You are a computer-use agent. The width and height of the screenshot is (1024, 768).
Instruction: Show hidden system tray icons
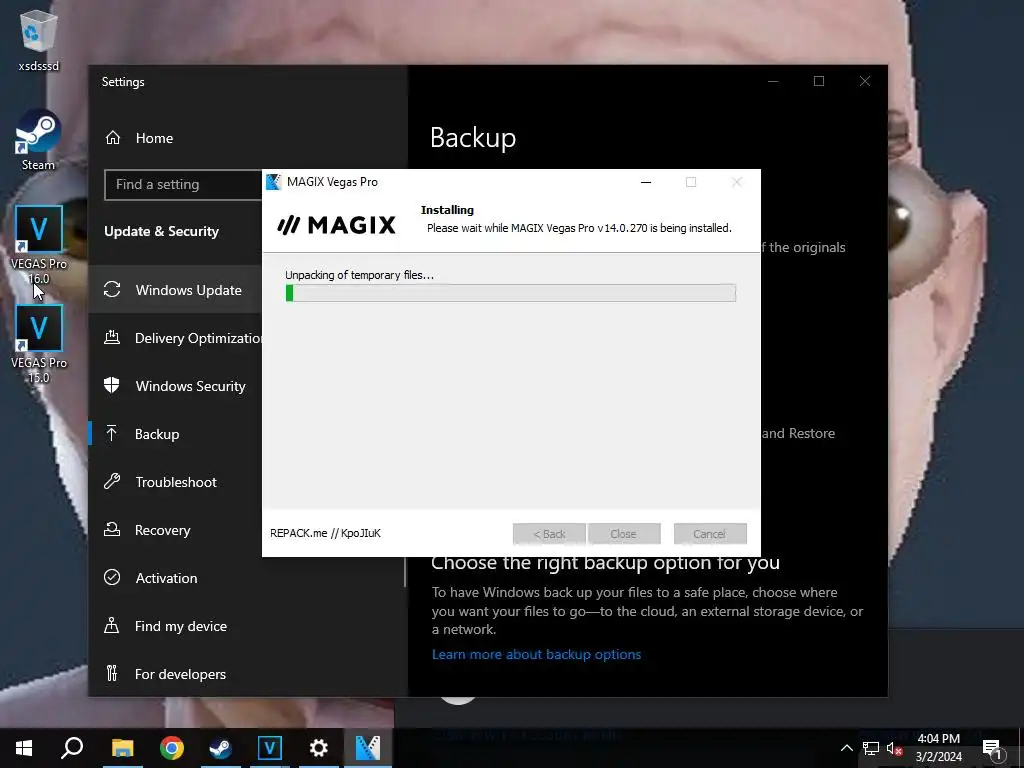click(846, 748)
